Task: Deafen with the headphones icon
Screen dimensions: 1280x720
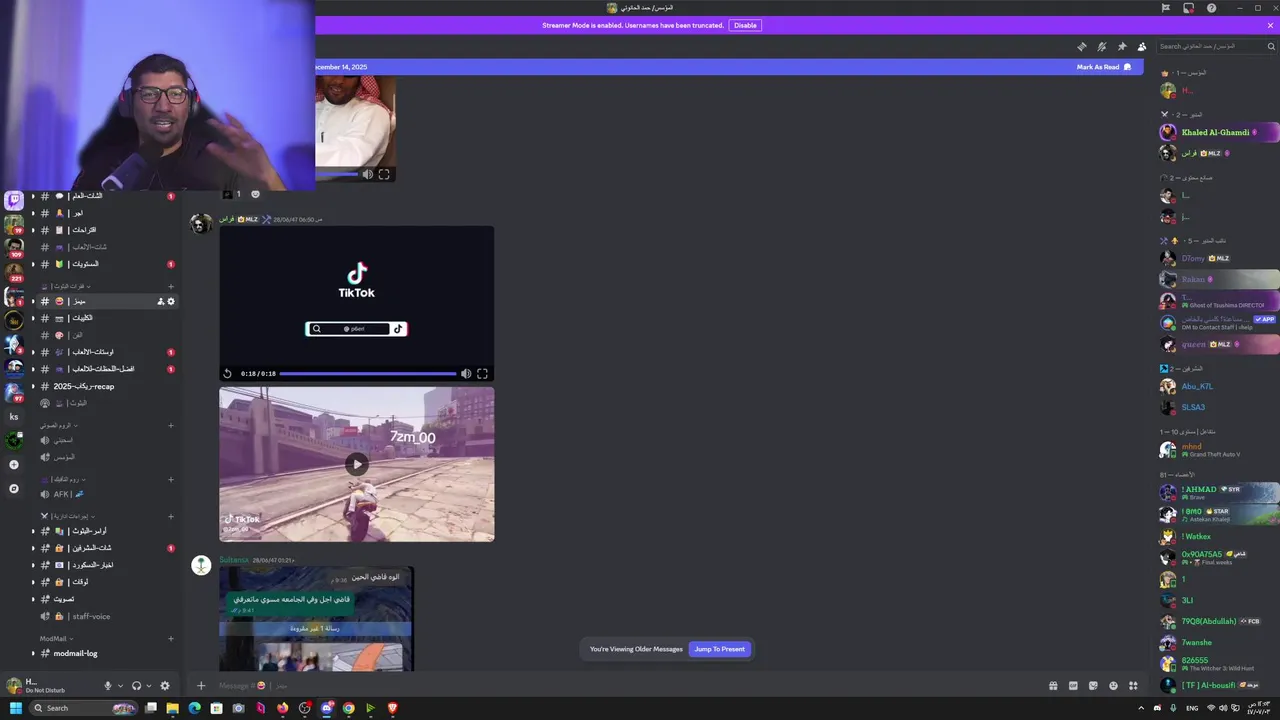Action: 136,686
